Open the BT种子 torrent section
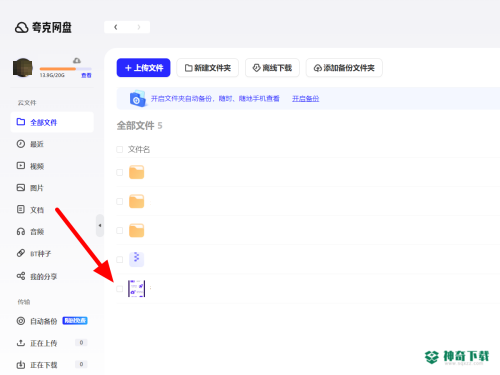The width and height of the screenshot is (500, 375). (33, 253)
